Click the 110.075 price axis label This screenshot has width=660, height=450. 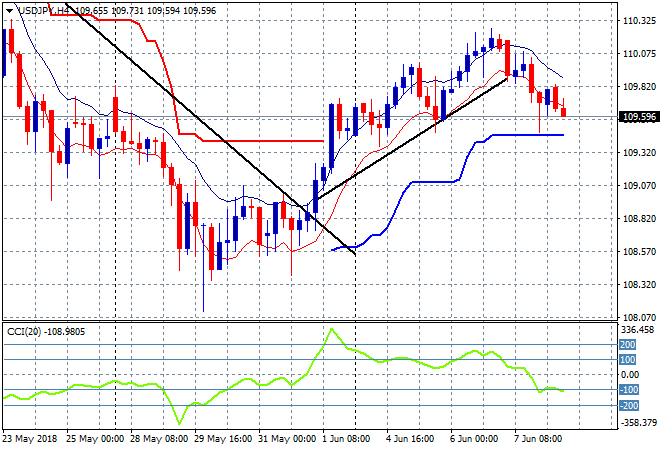(x=639, y=53)
